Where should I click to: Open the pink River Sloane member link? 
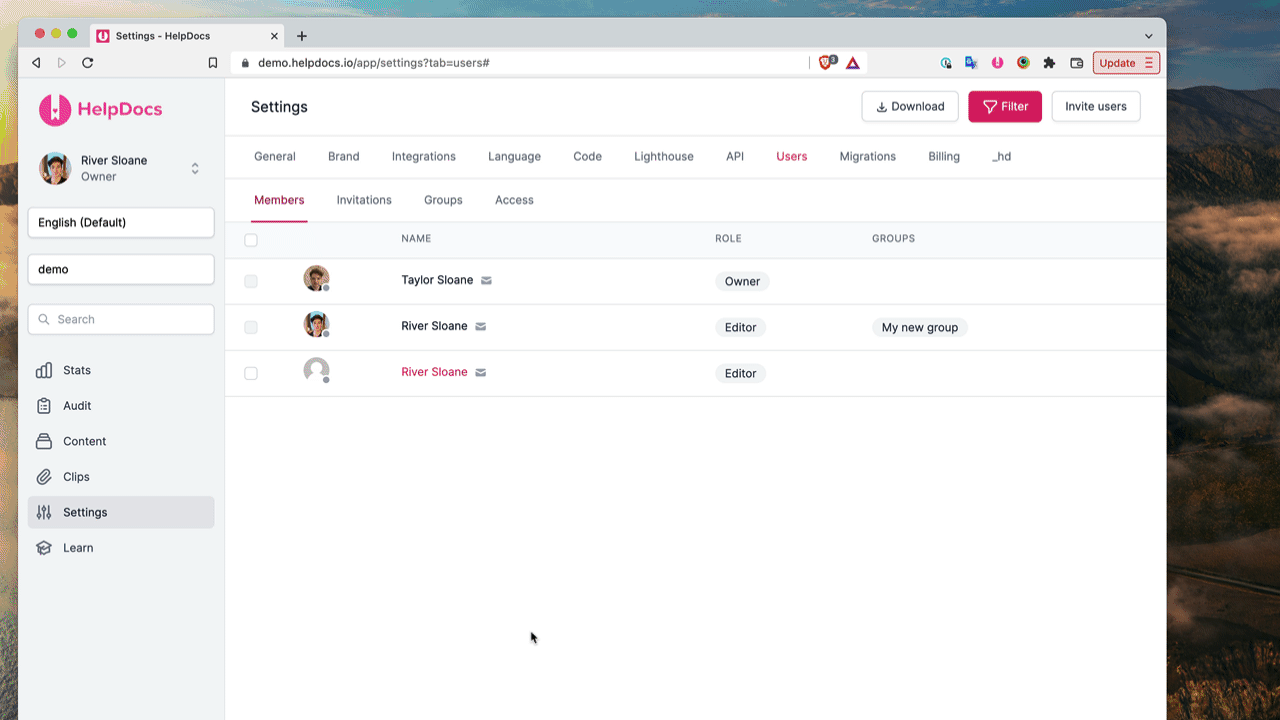tap(434, 372)
